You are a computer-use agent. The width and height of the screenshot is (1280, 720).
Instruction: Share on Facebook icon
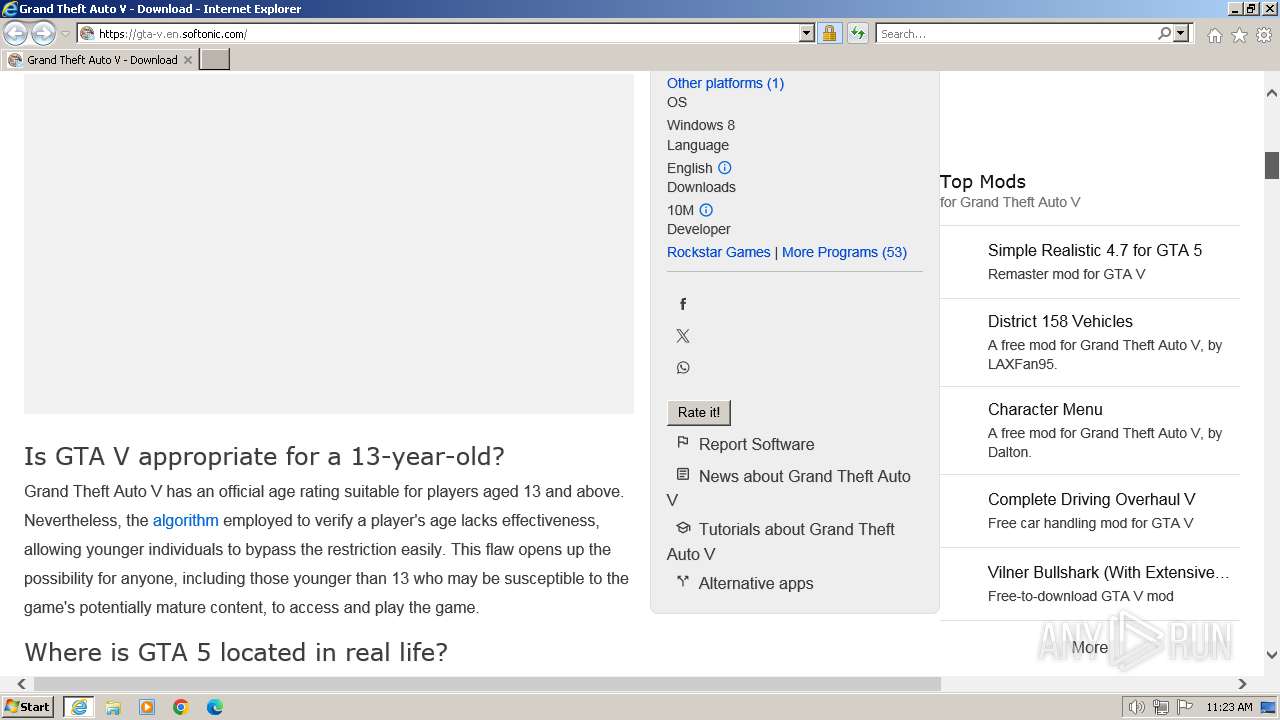coord(683,304)
